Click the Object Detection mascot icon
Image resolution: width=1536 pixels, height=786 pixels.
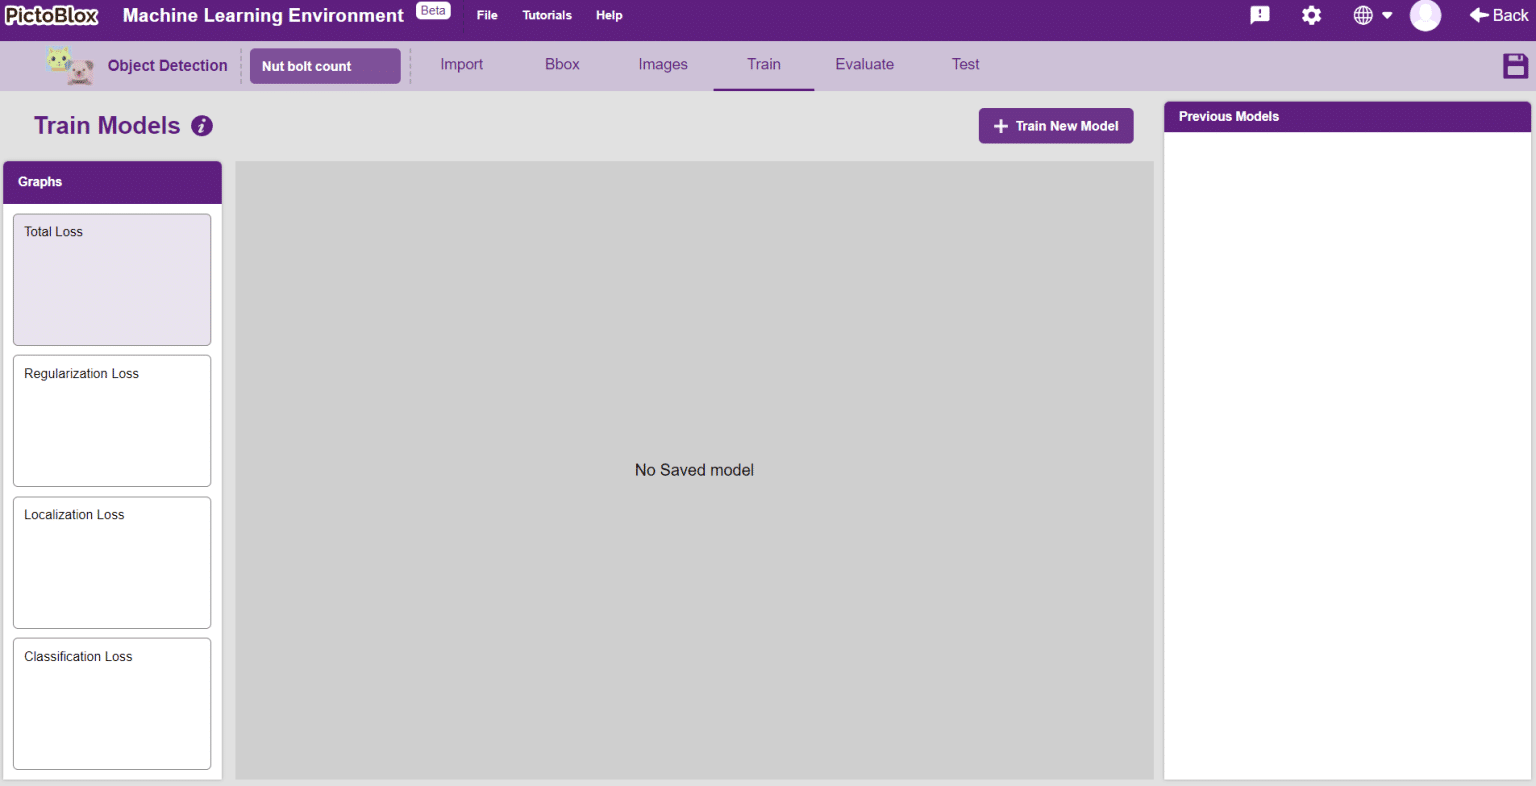[70, 66]
